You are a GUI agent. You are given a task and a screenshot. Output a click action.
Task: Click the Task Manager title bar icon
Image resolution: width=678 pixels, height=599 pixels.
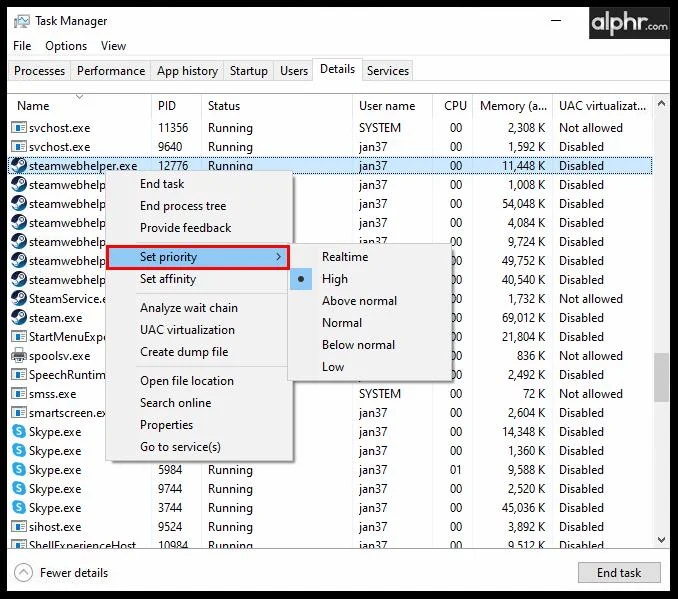point(22,21)
